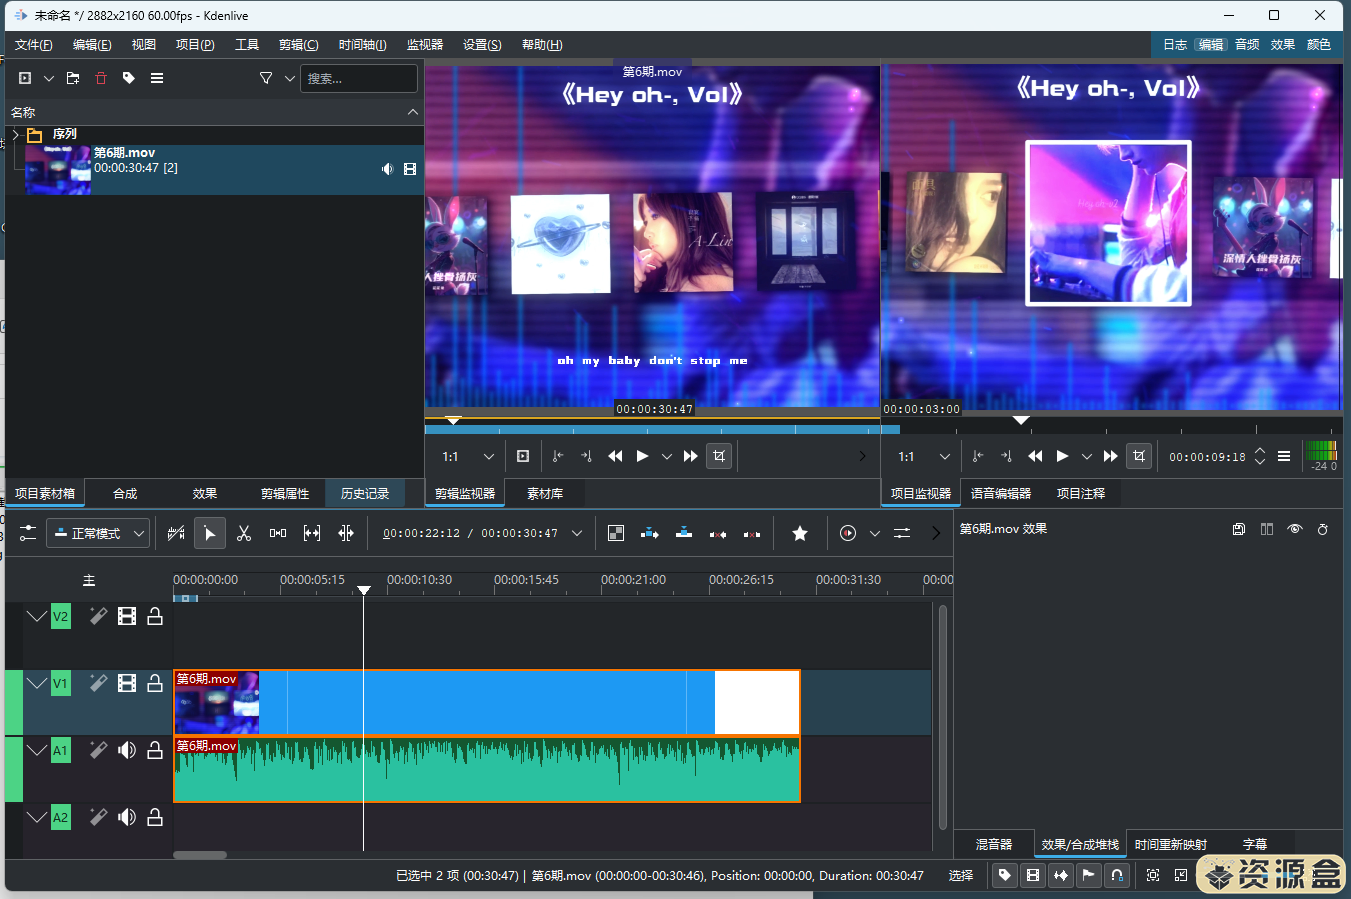Toggle timeline audio/video usage razor-cut icon
1351x899 pixels.
pyautogui.click(x=176, y=533)
